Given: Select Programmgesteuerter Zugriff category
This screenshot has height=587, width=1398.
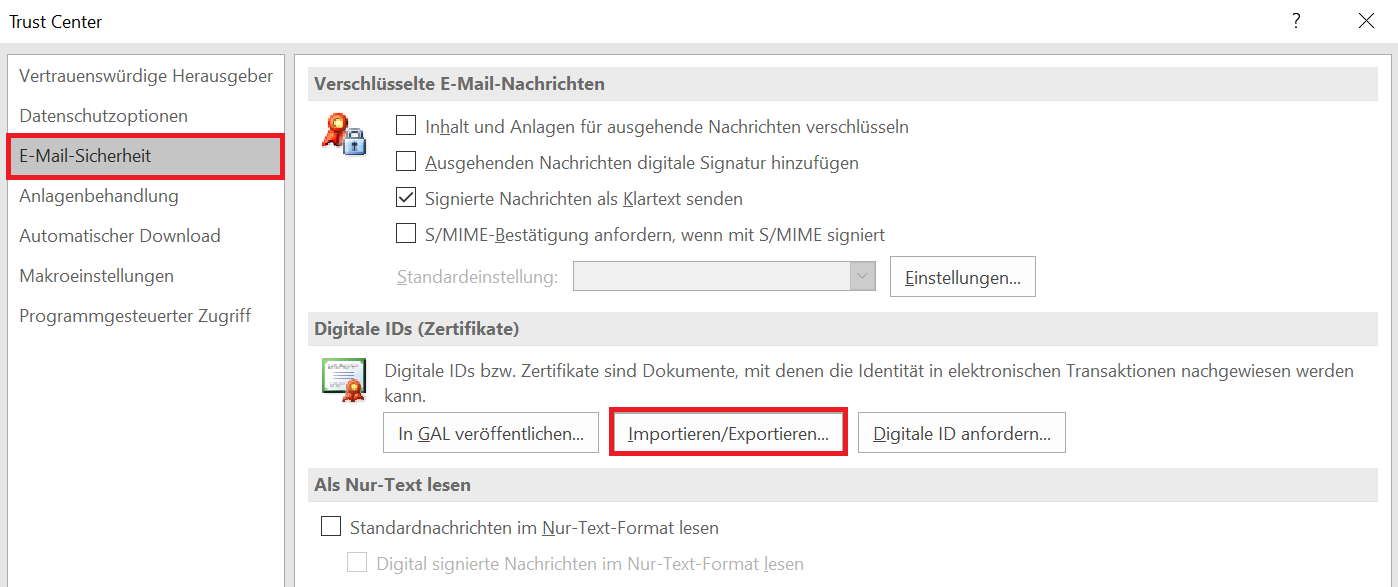Looking at the screenshot, I should pos(135,316).
